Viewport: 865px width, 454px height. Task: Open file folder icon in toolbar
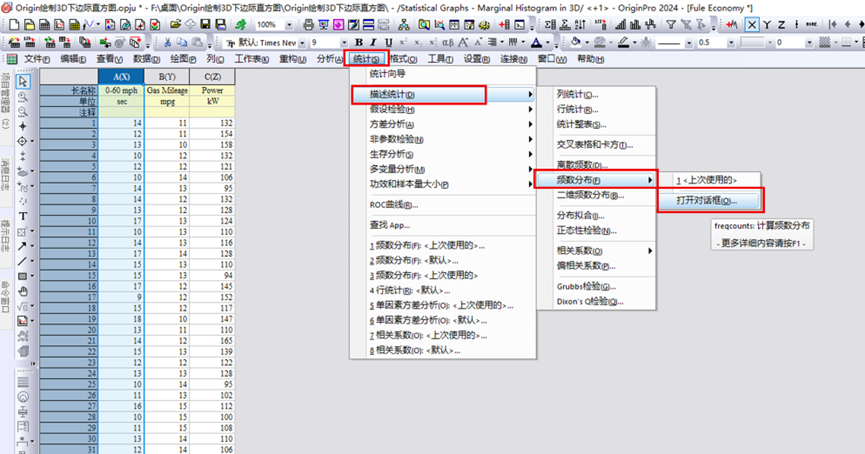click(175, 25)
